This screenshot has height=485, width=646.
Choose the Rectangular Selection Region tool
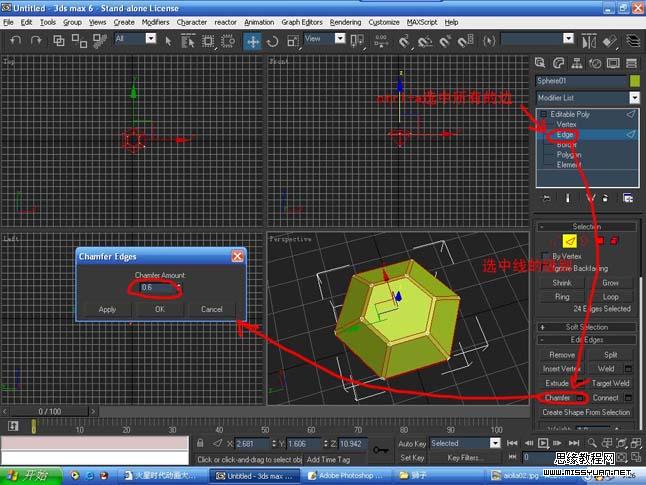click(x=208, y=41)
